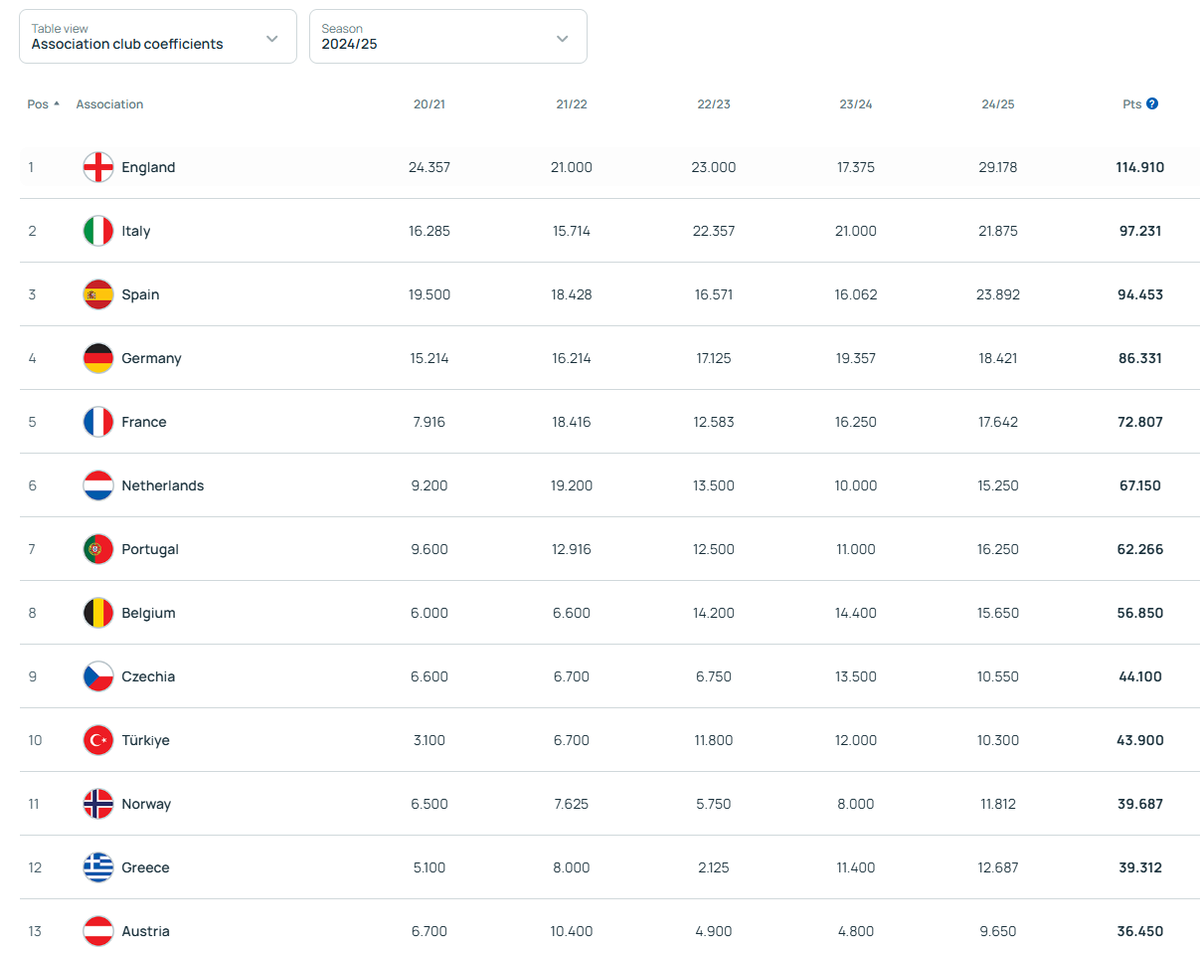Click the Italy flag icon
This screenshot has width=1200, height=956.
click(x=98, y=231)
